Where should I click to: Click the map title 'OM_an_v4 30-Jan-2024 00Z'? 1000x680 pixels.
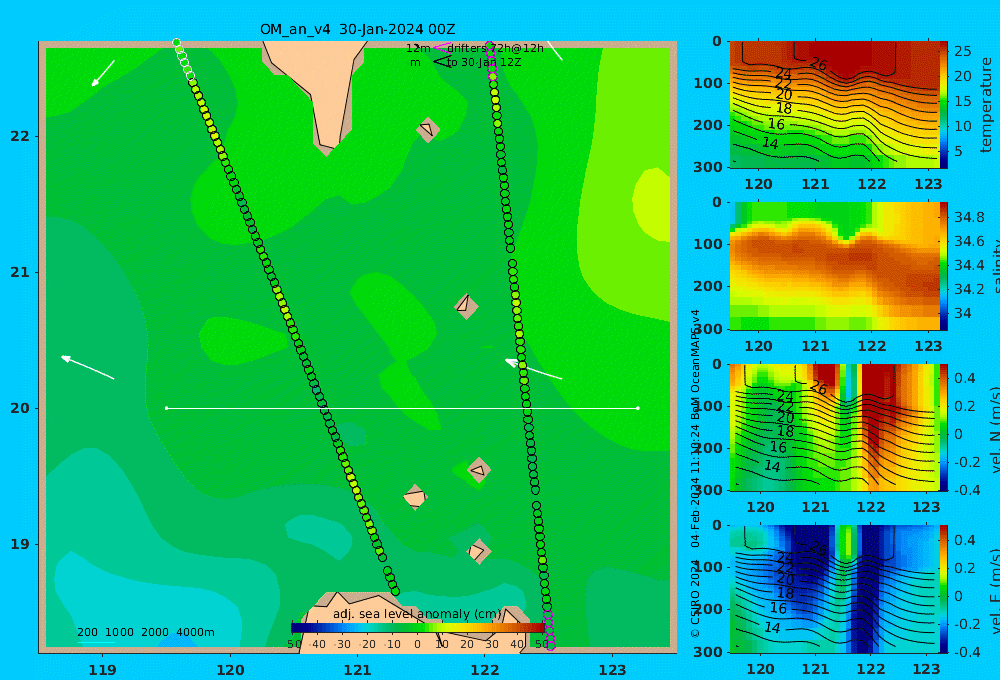(357, 29)
